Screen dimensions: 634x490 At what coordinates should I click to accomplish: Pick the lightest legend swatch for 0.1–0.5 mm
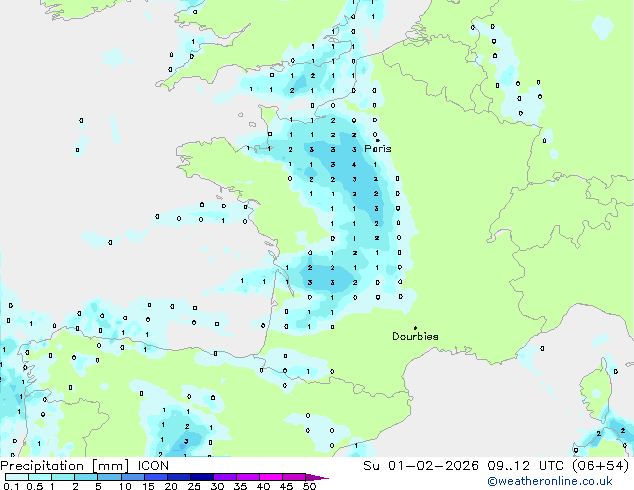click(17, 477)
